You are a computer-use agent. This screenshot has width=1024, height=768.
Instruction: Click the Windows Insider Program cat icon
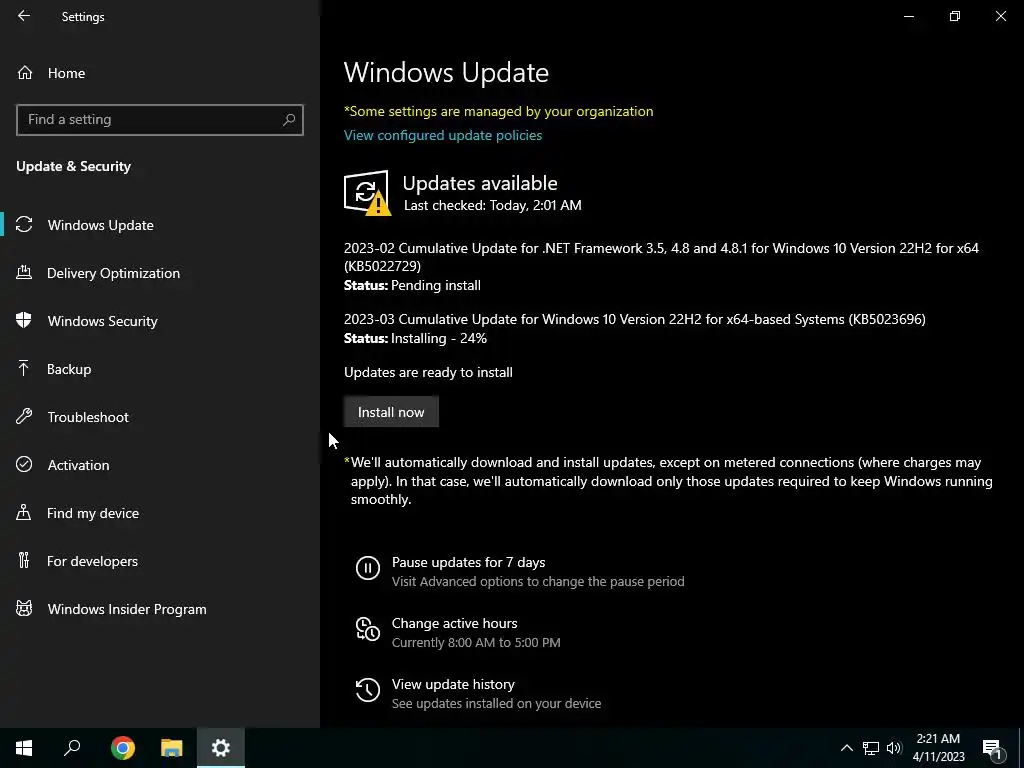24,609
